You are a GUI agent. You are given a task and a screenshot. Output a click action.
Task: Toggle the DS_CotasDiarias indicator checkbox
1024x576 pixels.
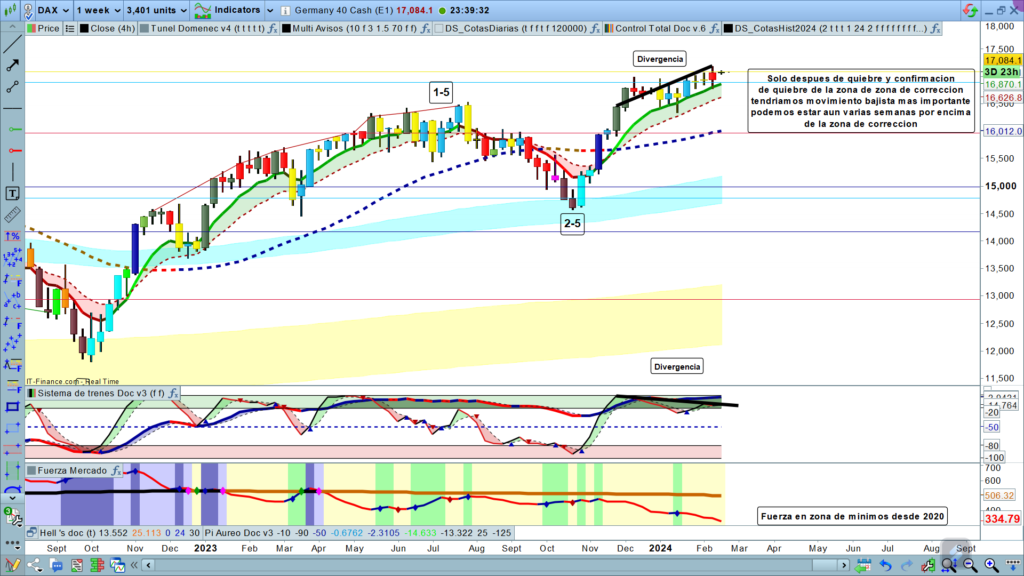pyautogui.click(x=438, y=29)
